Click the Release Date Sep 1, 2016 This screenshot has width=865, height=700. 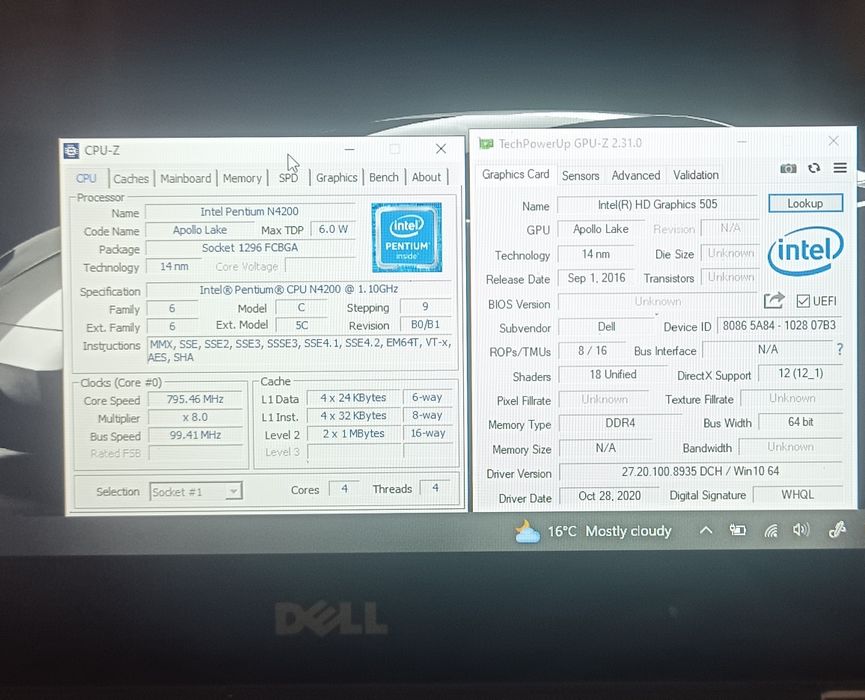point(596,278)
